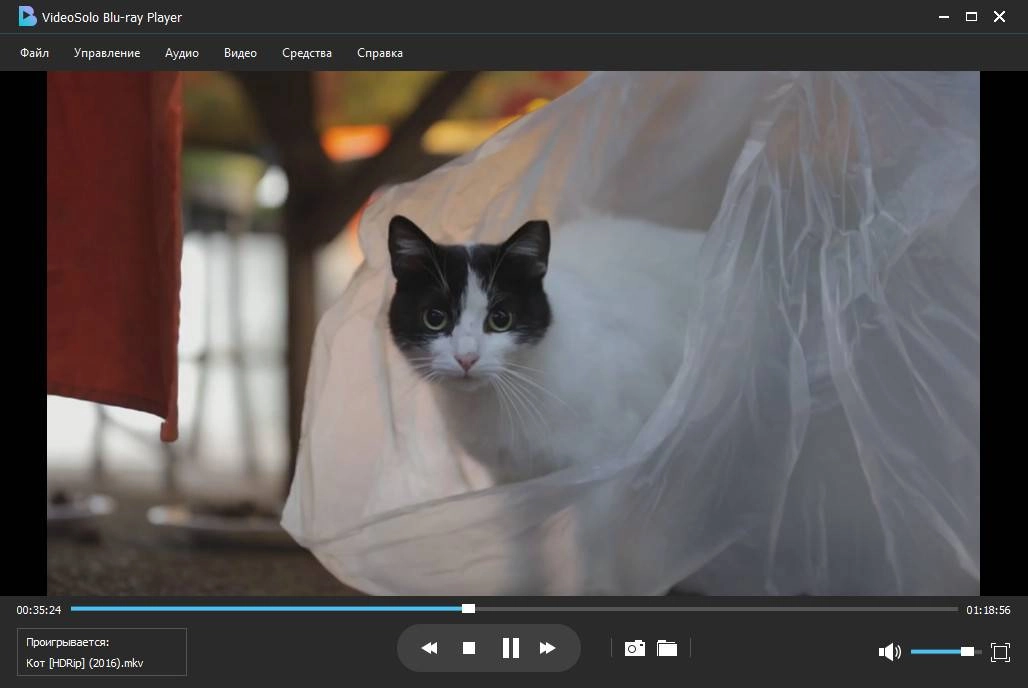
Task: Click the Проигрывается: label
Action: pos(68,642)
